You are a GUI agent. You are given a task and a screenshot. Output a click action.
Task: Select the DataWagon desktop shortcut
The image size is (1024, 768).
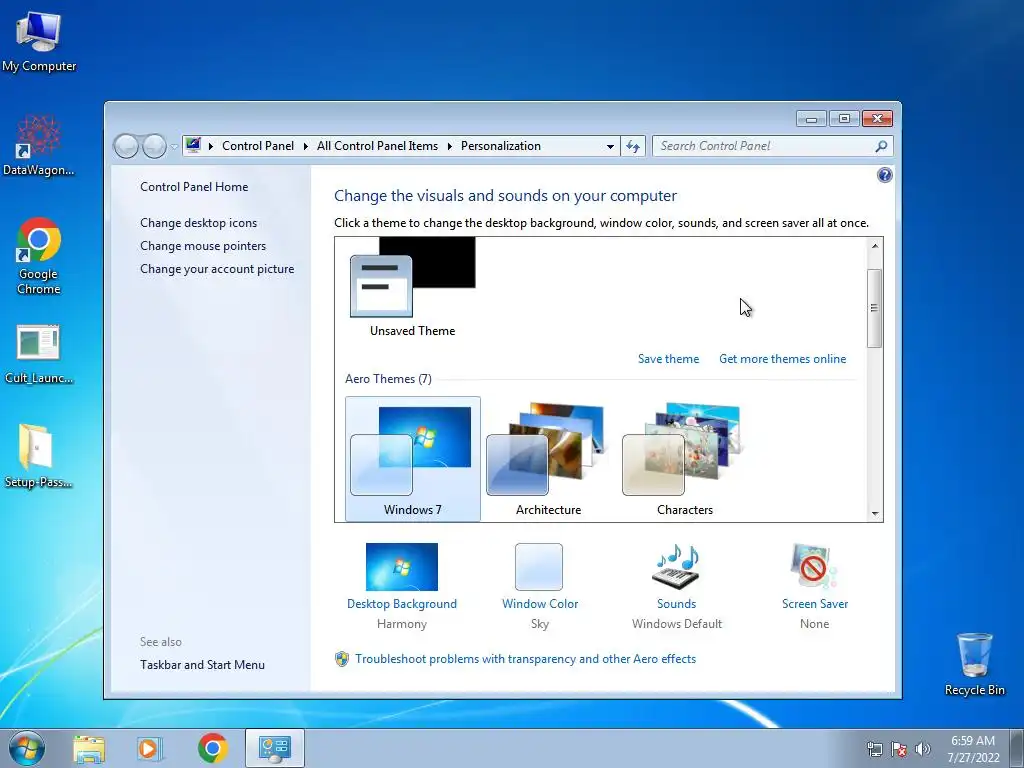point(39,145)
